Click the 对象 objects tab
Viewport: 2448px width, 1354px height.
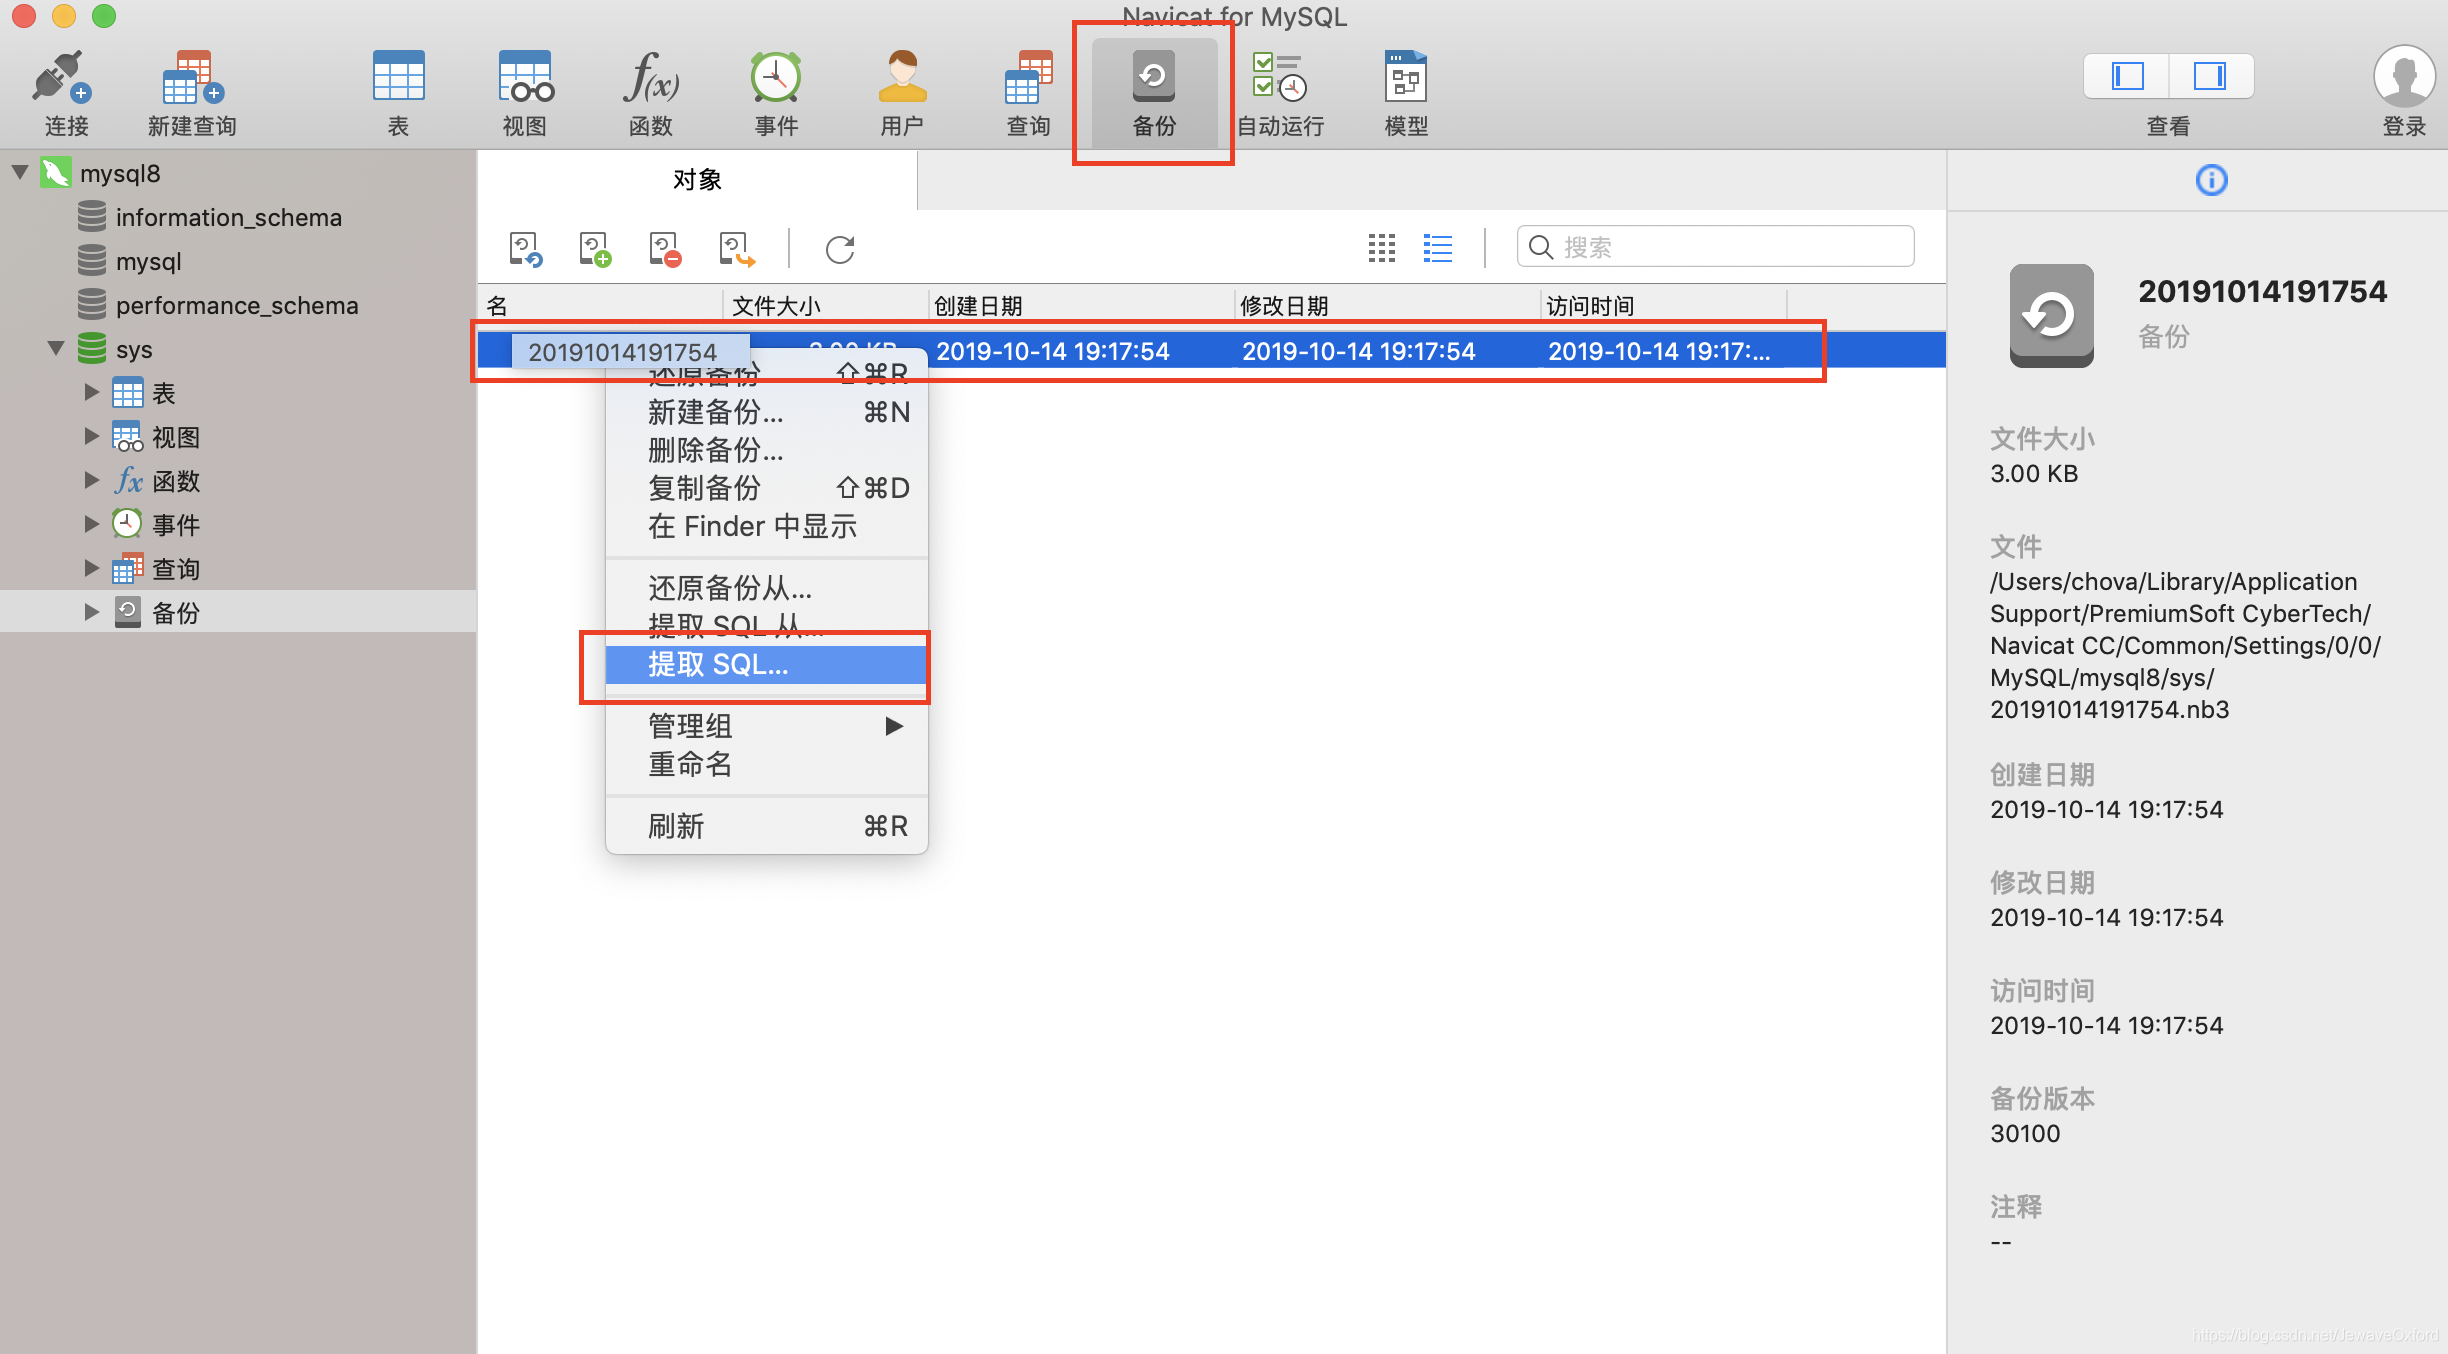click(697, 180)
